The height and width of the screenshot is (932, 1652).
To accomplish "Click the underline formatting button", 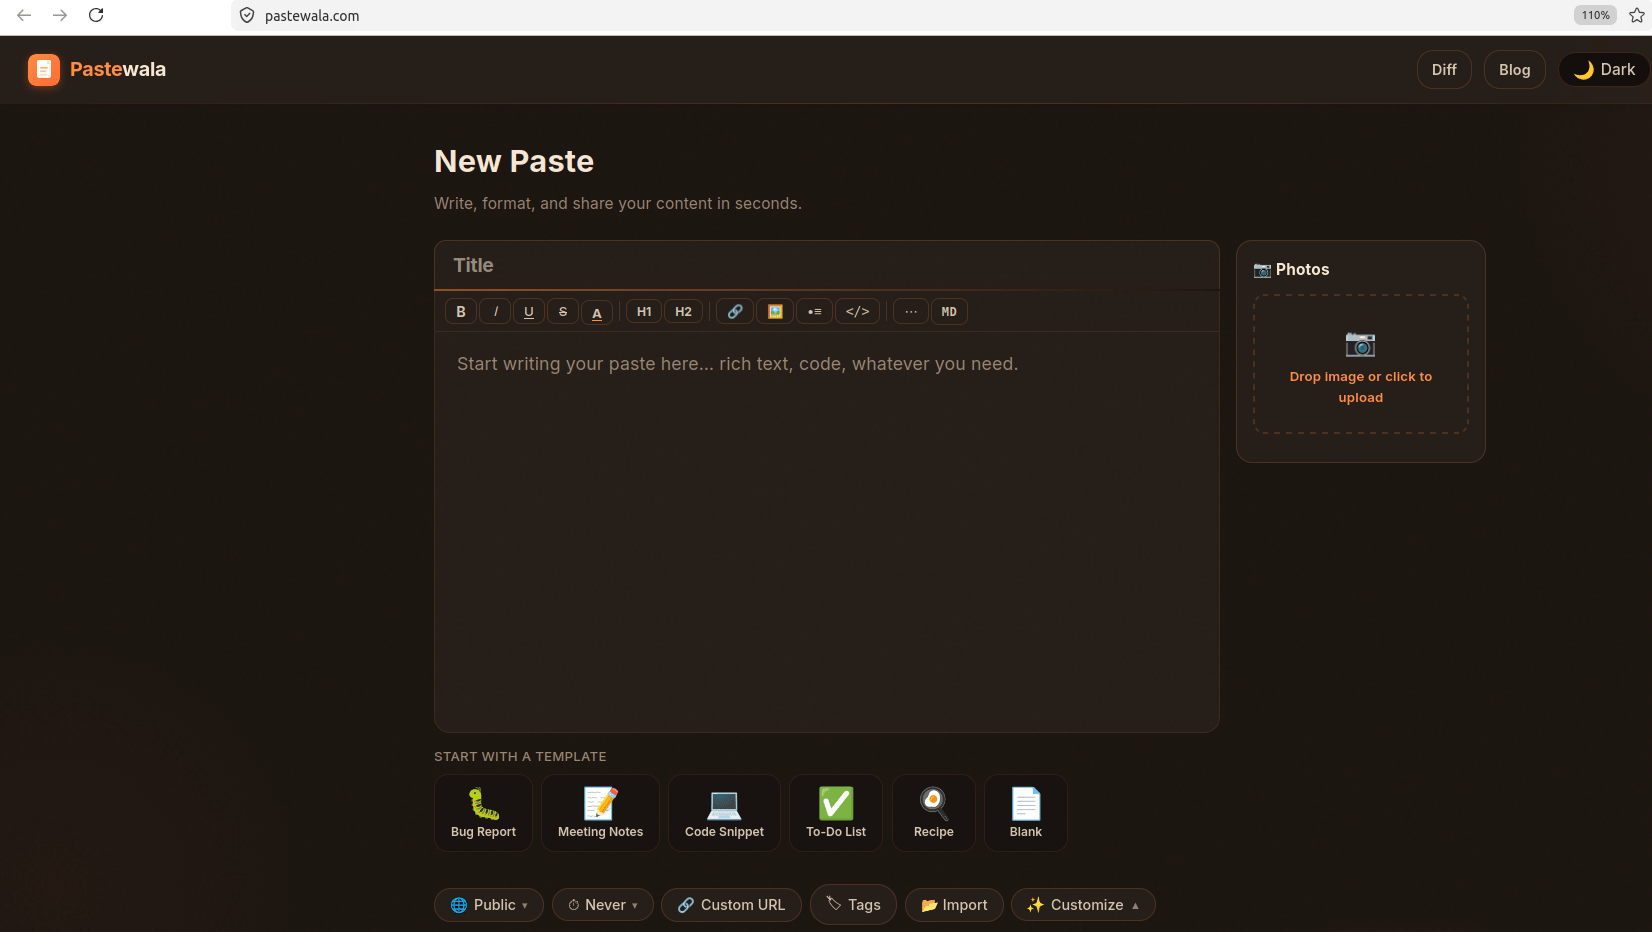I will point(529,312).
